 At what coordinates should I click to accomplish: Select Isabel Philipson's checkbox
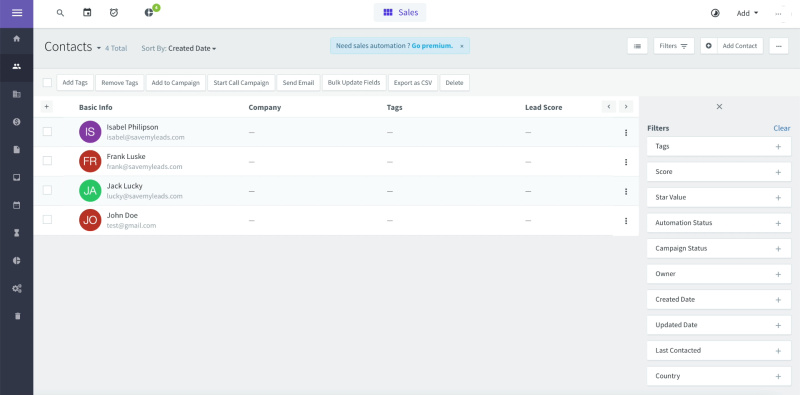47,132
